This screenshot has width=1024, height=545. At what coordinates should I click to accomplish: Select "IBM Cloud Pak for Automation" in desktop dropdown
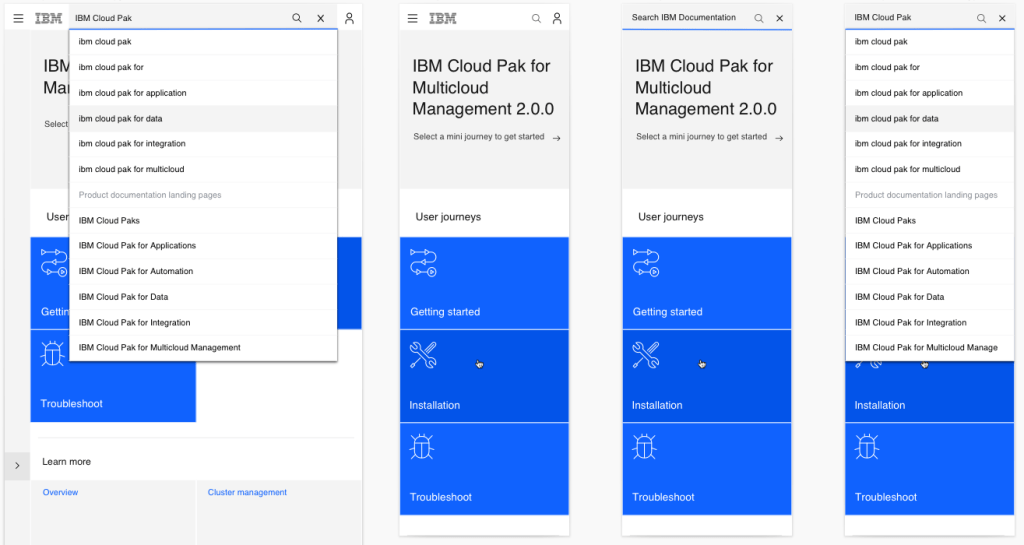(136, 271)
